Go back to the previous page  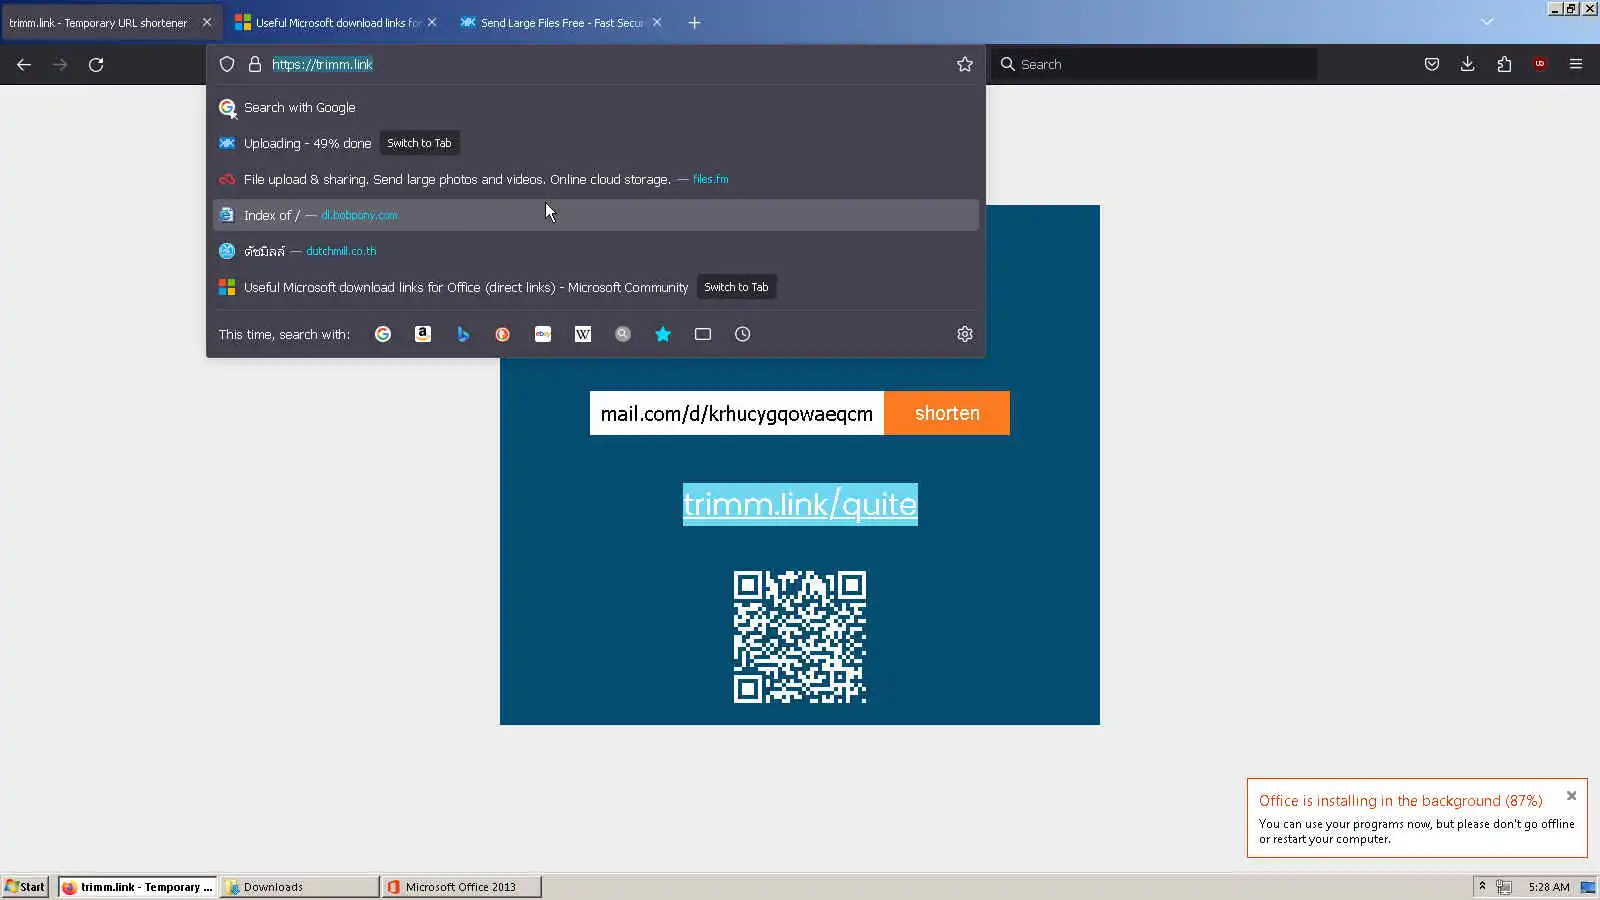24,64
